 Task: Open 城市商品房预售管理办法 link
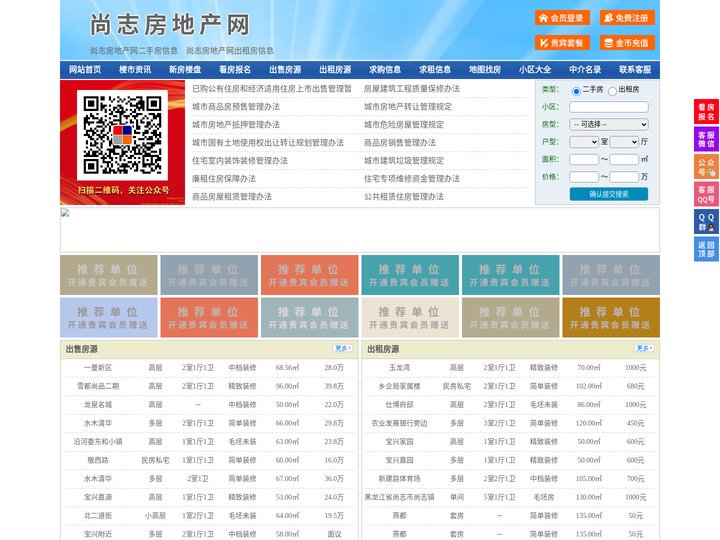tap(236, 107)
